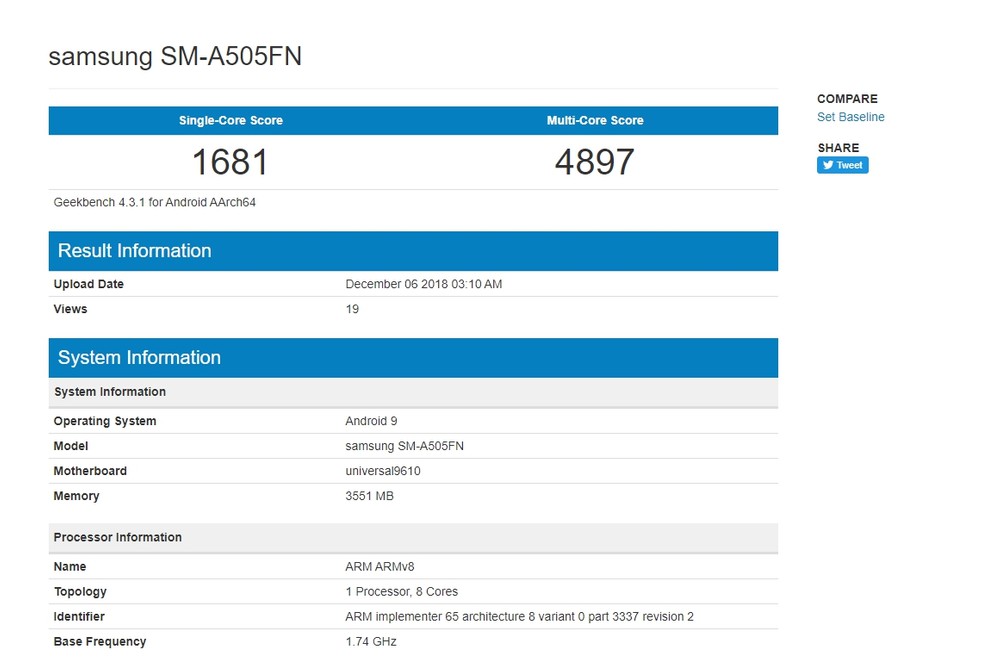The width and height of the screenshot is (1000, 664).
Task: Click the Views label
Action: tap(70, 309)
